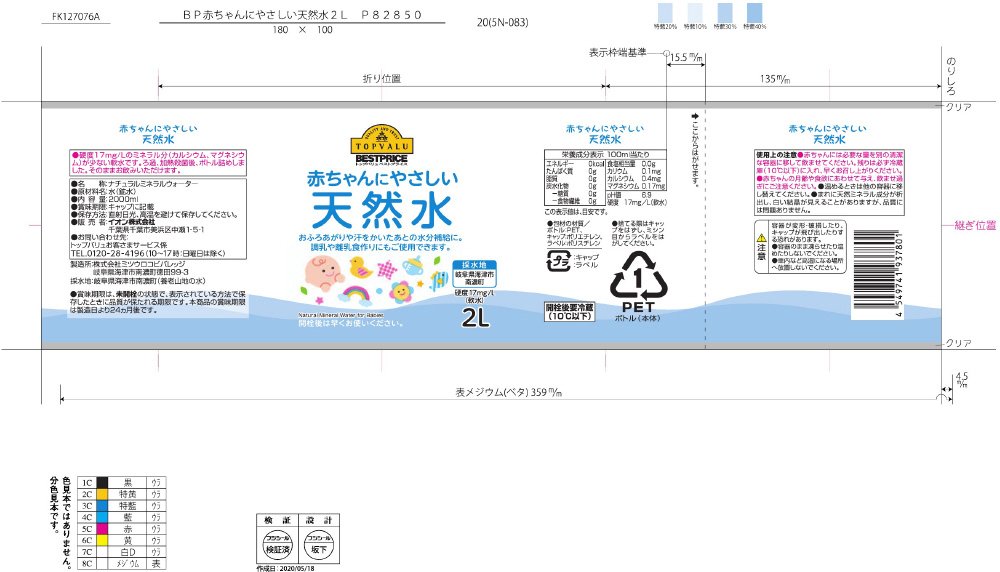Screen dimensions: 1000x572
Task: Click the 表メジウム(ベタ) 359mm label
Action: [508, 392]
